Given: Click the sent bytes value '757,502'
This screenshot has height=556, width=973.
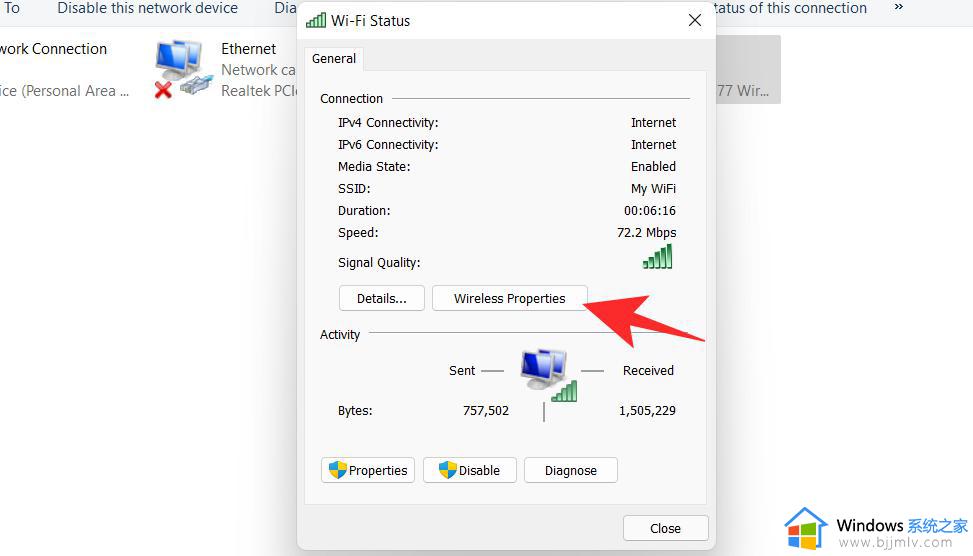Looking at the screenshot, I should coord(486,410).
